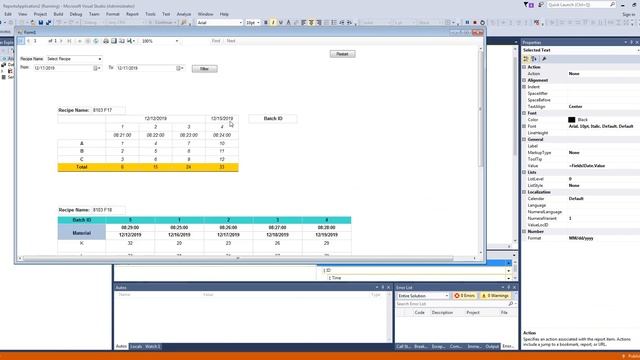Image resolution: width=640 pixels, height=360 pixels.
Task: Switch Properties panel to Categorized view
Action: pos(526,59)
